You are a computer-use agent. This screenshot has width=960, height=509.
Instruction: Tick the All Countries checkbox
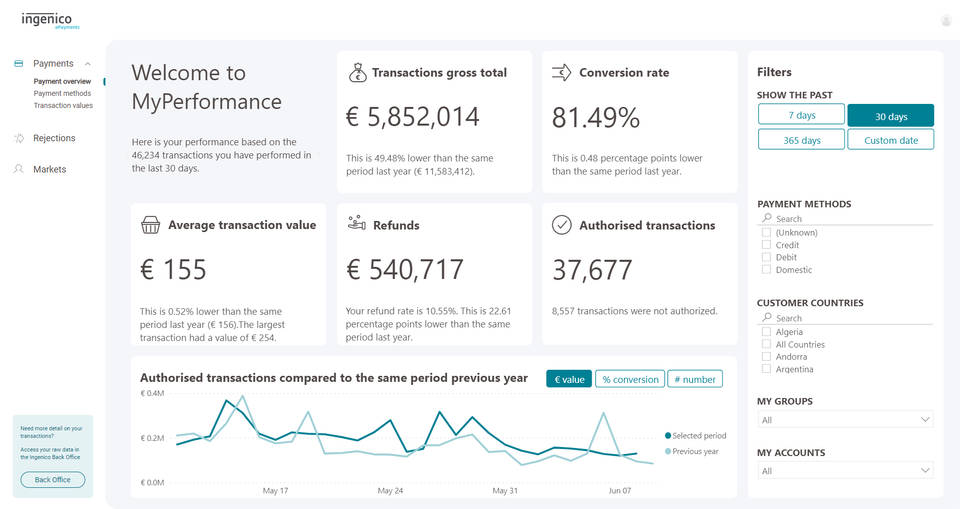[x=766, y=344]
